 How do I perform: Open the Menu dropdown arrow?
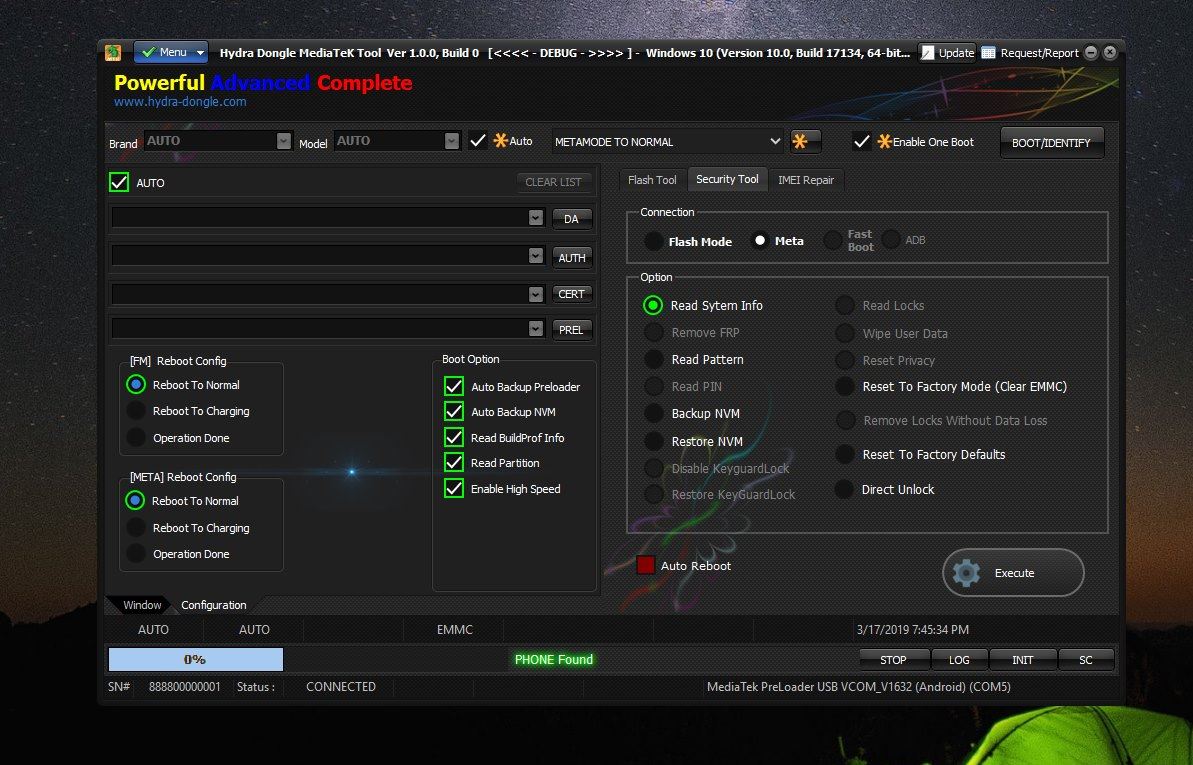click(x=200, y=53)
